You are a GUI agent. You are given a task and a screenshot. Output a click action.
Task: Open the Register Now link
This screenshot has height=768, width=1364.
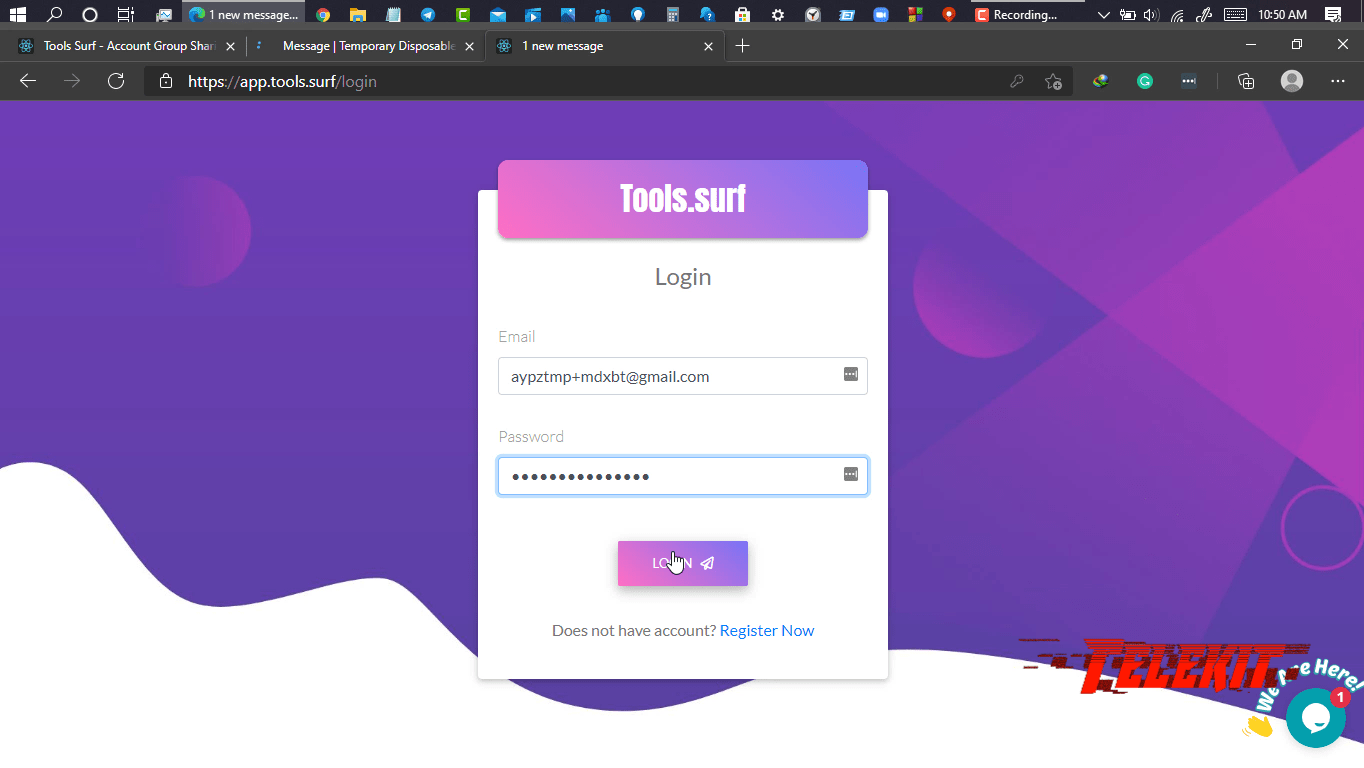[x=767, y=630]
